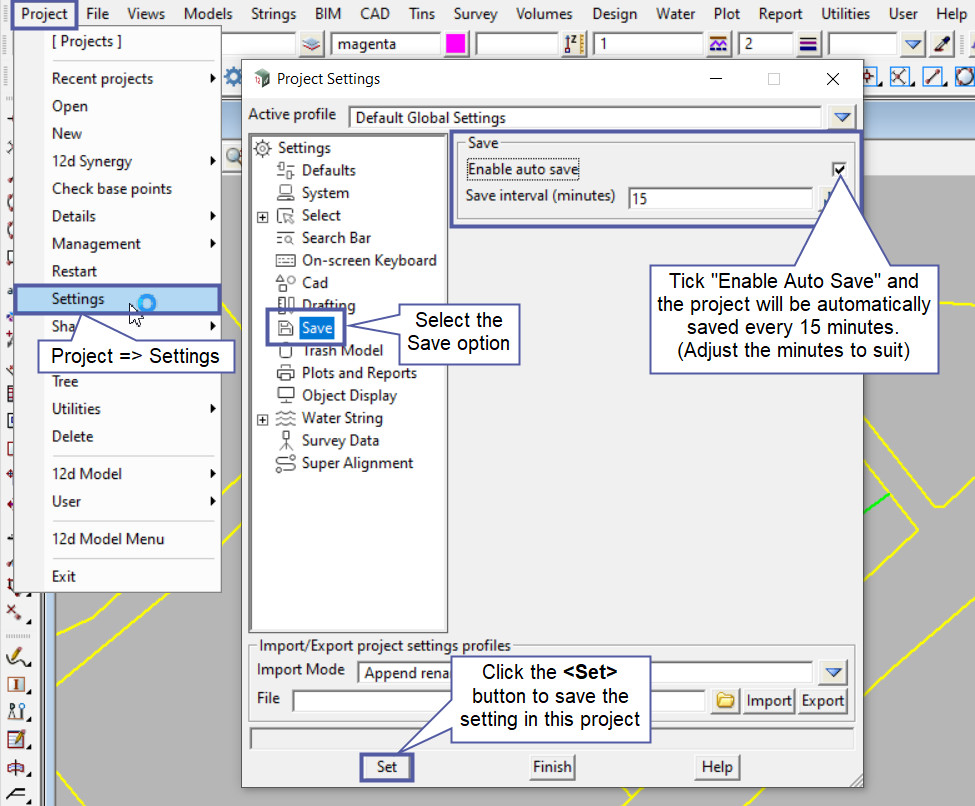Click the linestyle icon next to value 1
This screenshot has height=806, width=975.
point(719,44)
